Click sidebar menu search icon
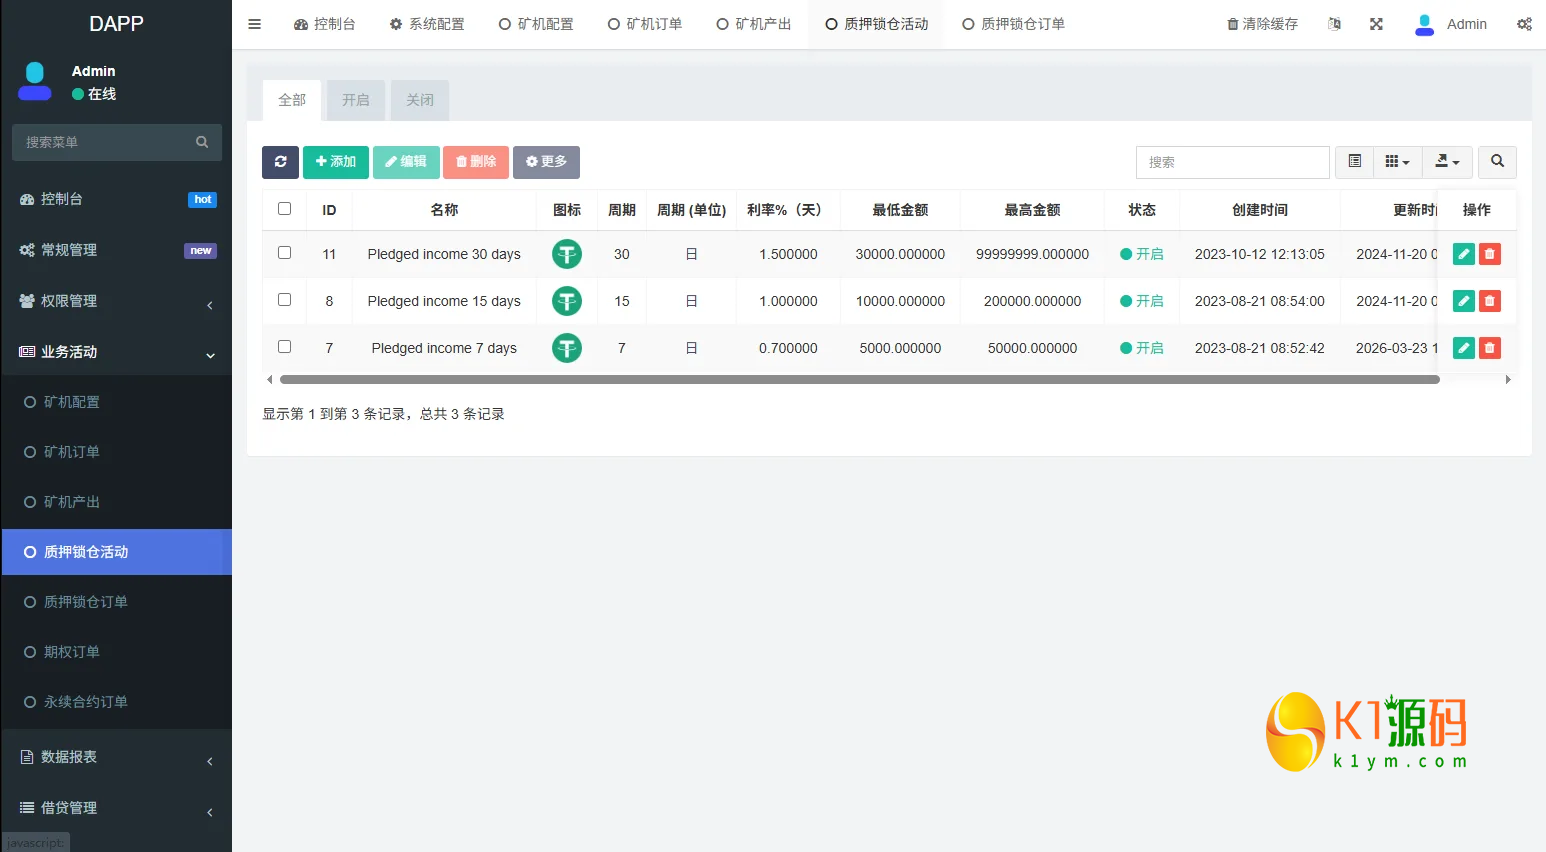 pyautogui.click(x=202, y=142)
